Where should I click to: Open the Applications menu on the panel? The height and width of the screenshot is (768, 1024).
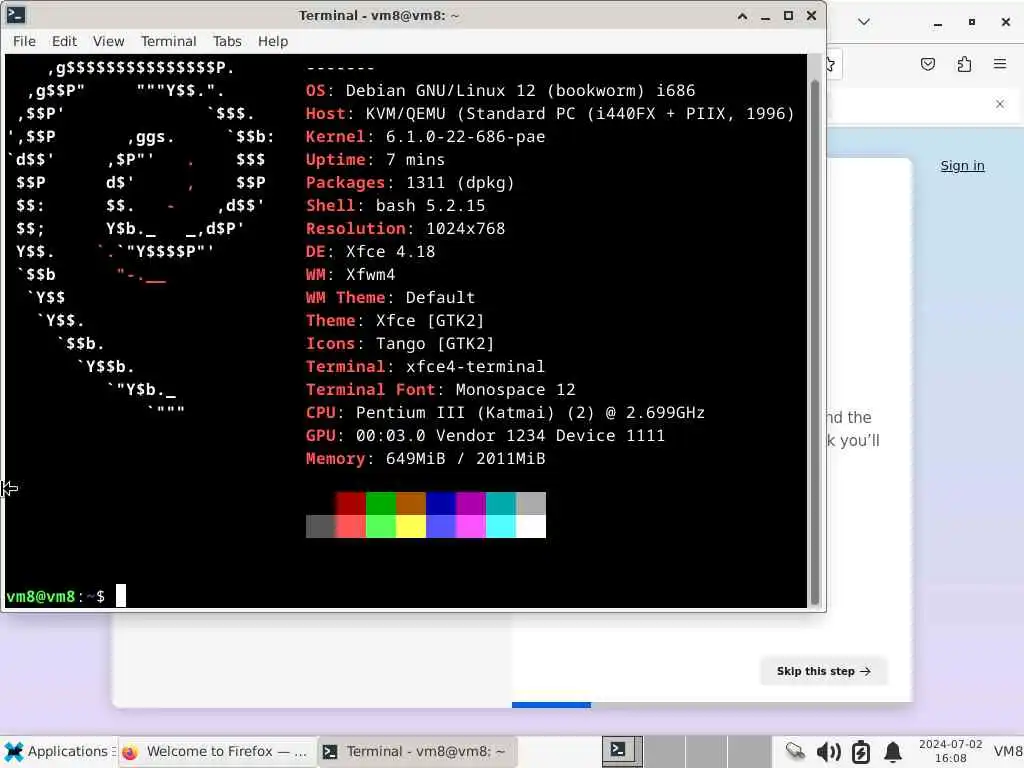(x=59, y=752)
